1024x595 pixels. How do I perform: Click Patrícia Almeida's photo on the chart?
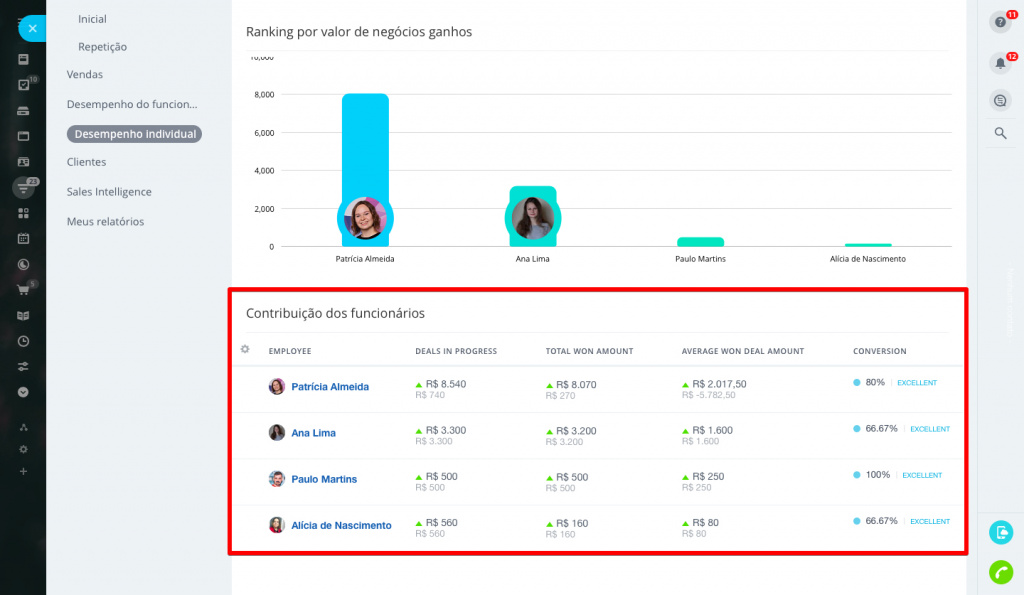pos(365,218)
